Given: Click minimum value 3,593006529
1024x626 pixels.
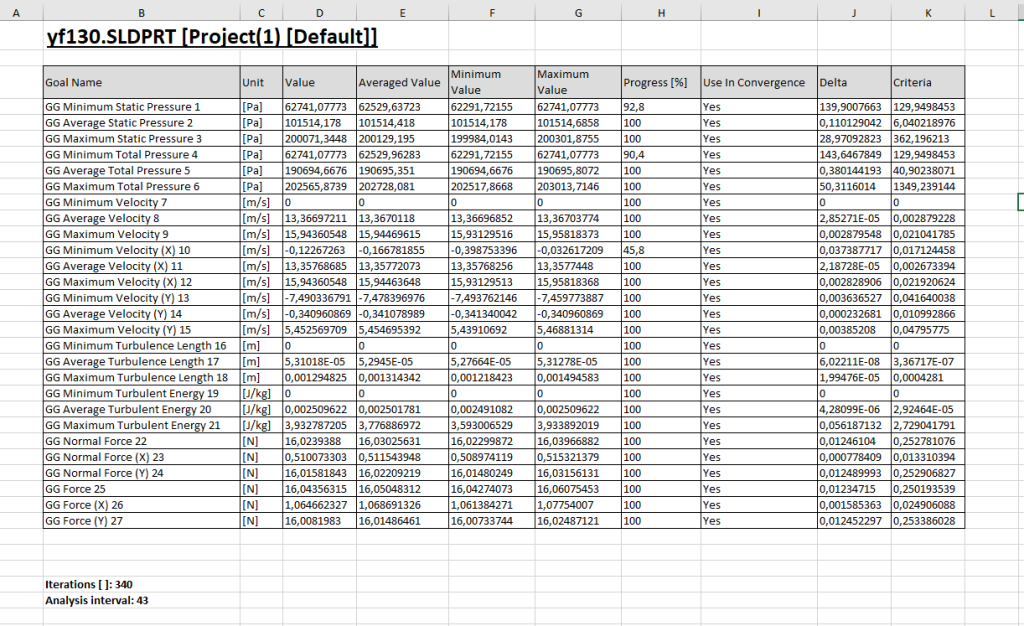Looking at the screenshot, I should 492,426.
